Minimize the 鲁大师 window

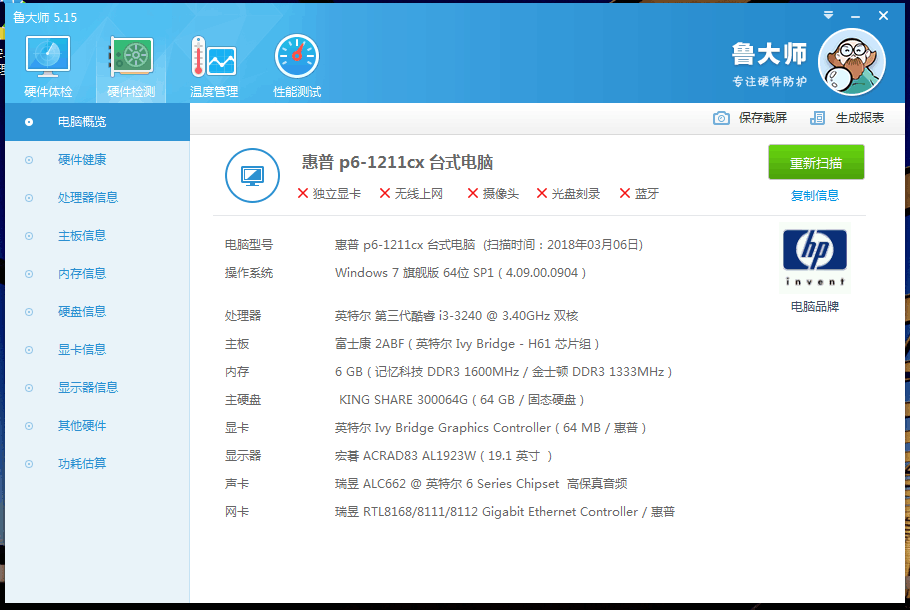coord(855,17)
